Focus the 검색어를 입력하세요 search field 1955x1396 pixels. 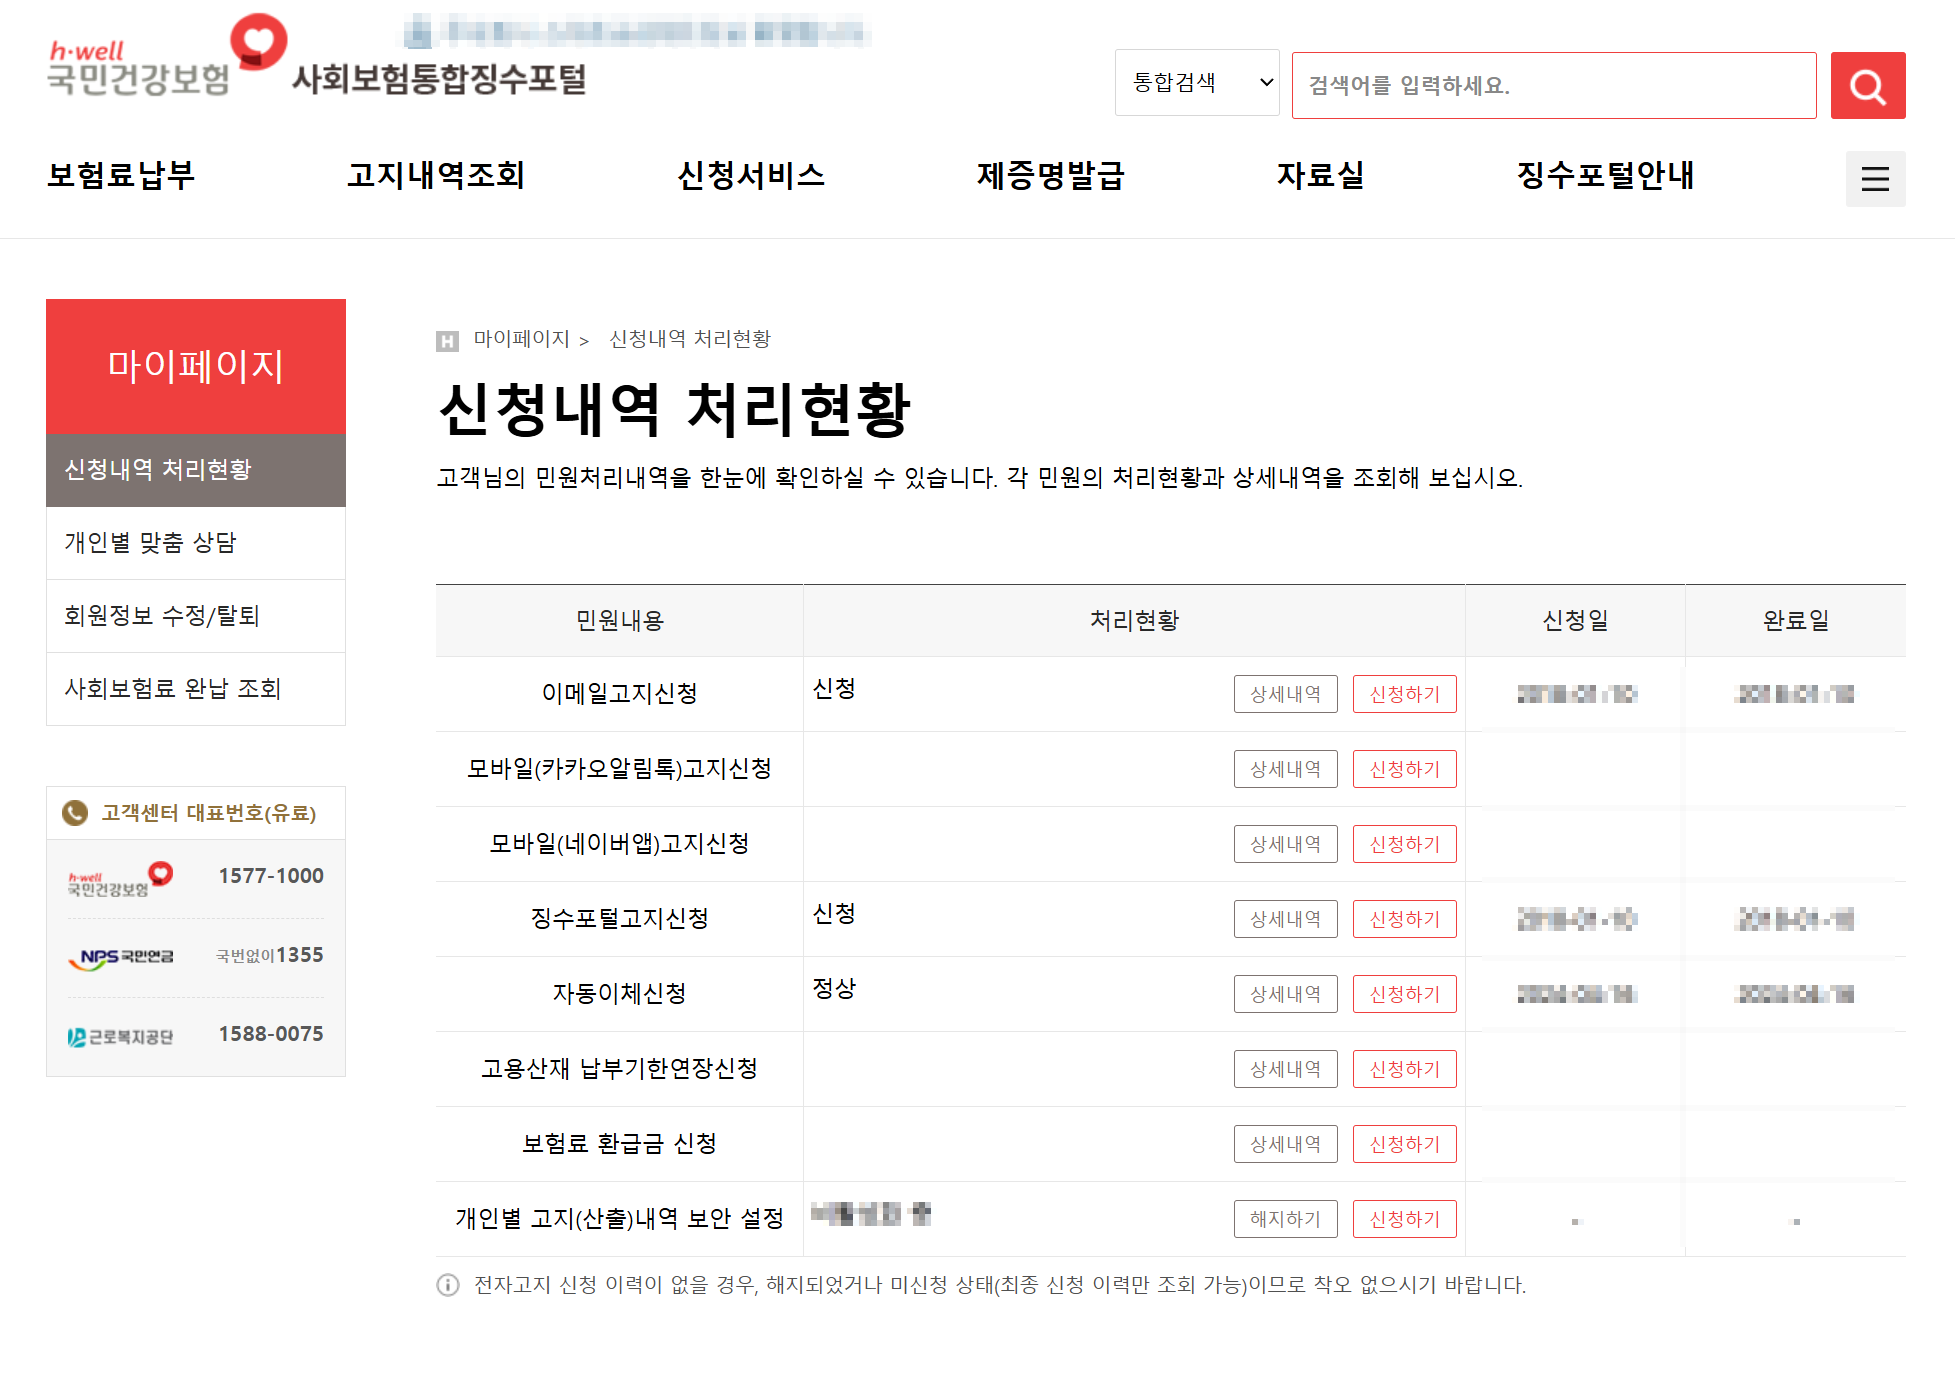coord(1553,86)
